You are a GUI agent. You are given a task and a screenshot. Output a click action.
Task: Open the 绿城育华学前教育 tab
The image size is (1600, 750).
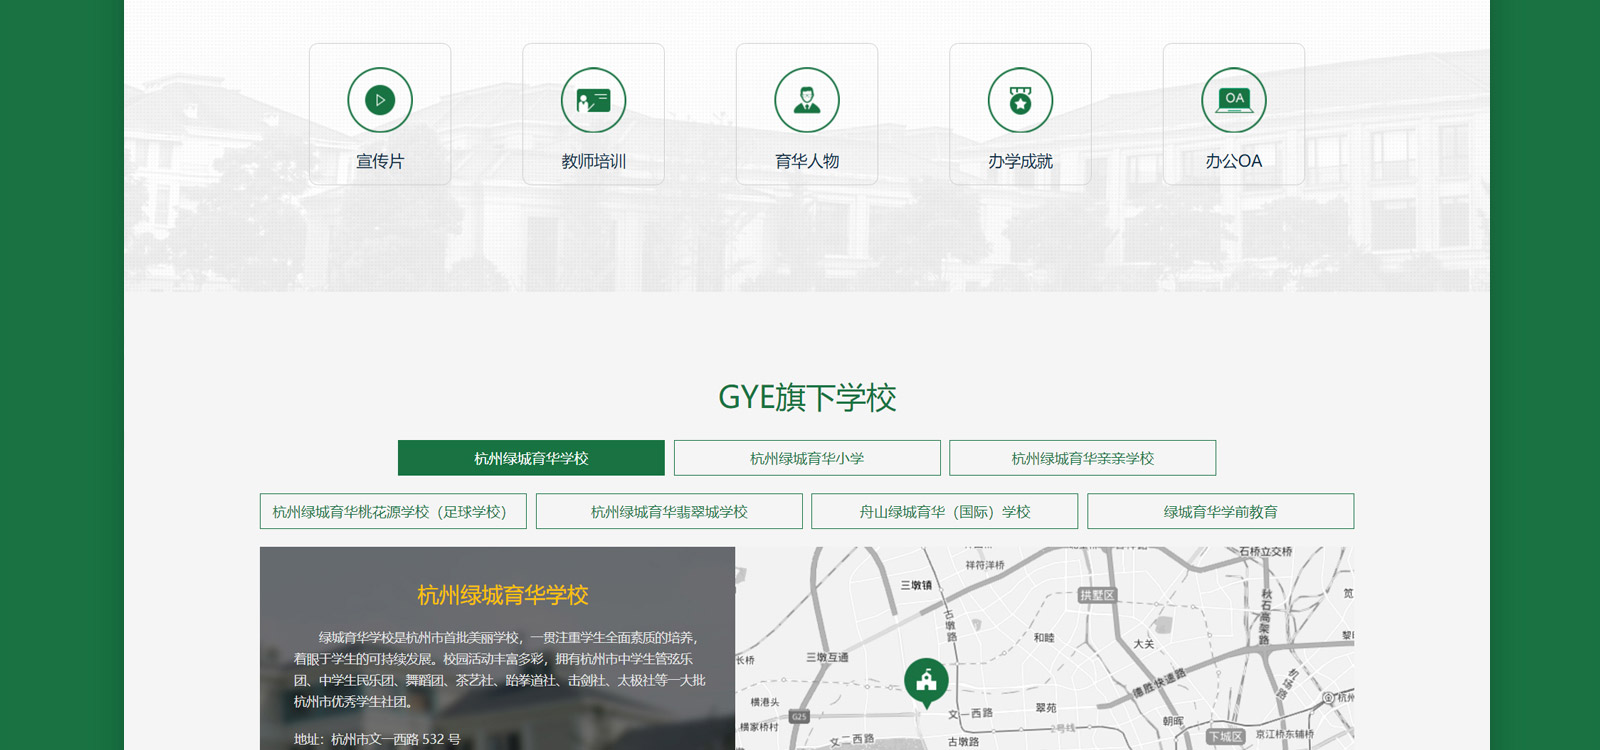coord(1220,511)
